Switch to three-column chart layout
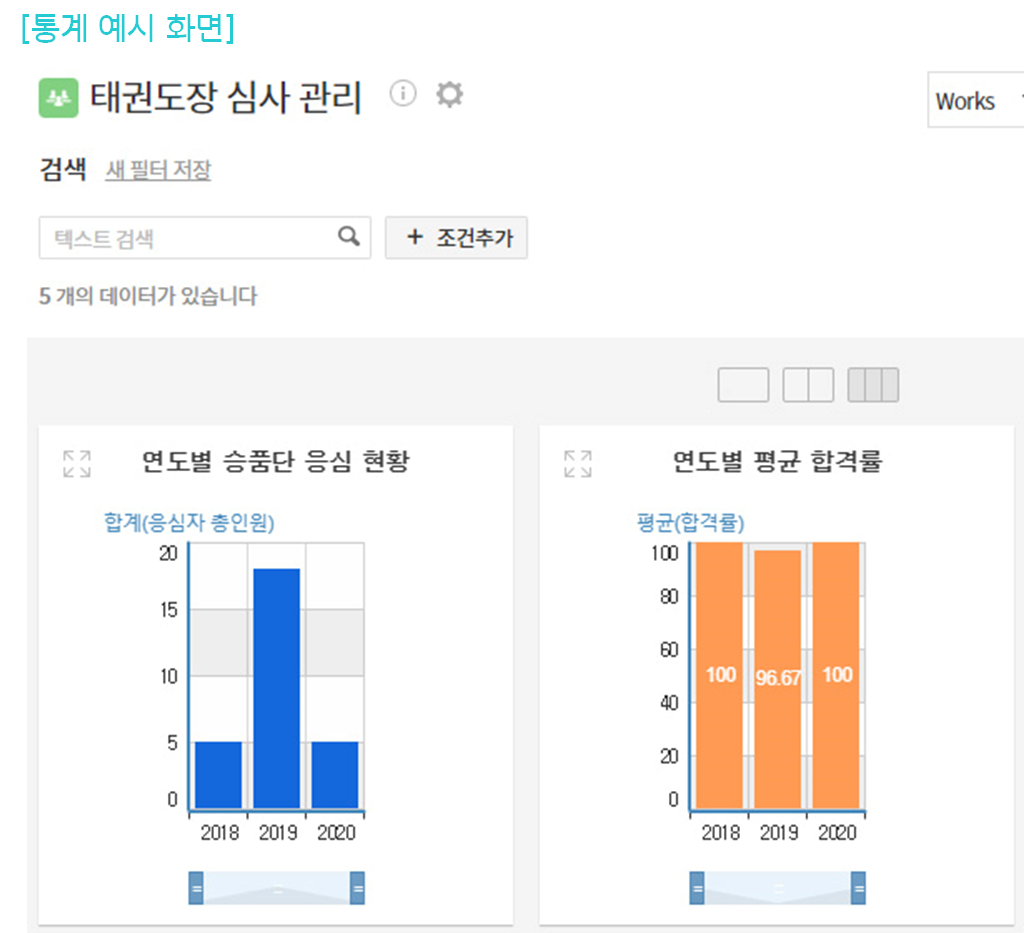The height and width of the screenshot is (933, 1024). pyautogui.click(x=873, y=385)
